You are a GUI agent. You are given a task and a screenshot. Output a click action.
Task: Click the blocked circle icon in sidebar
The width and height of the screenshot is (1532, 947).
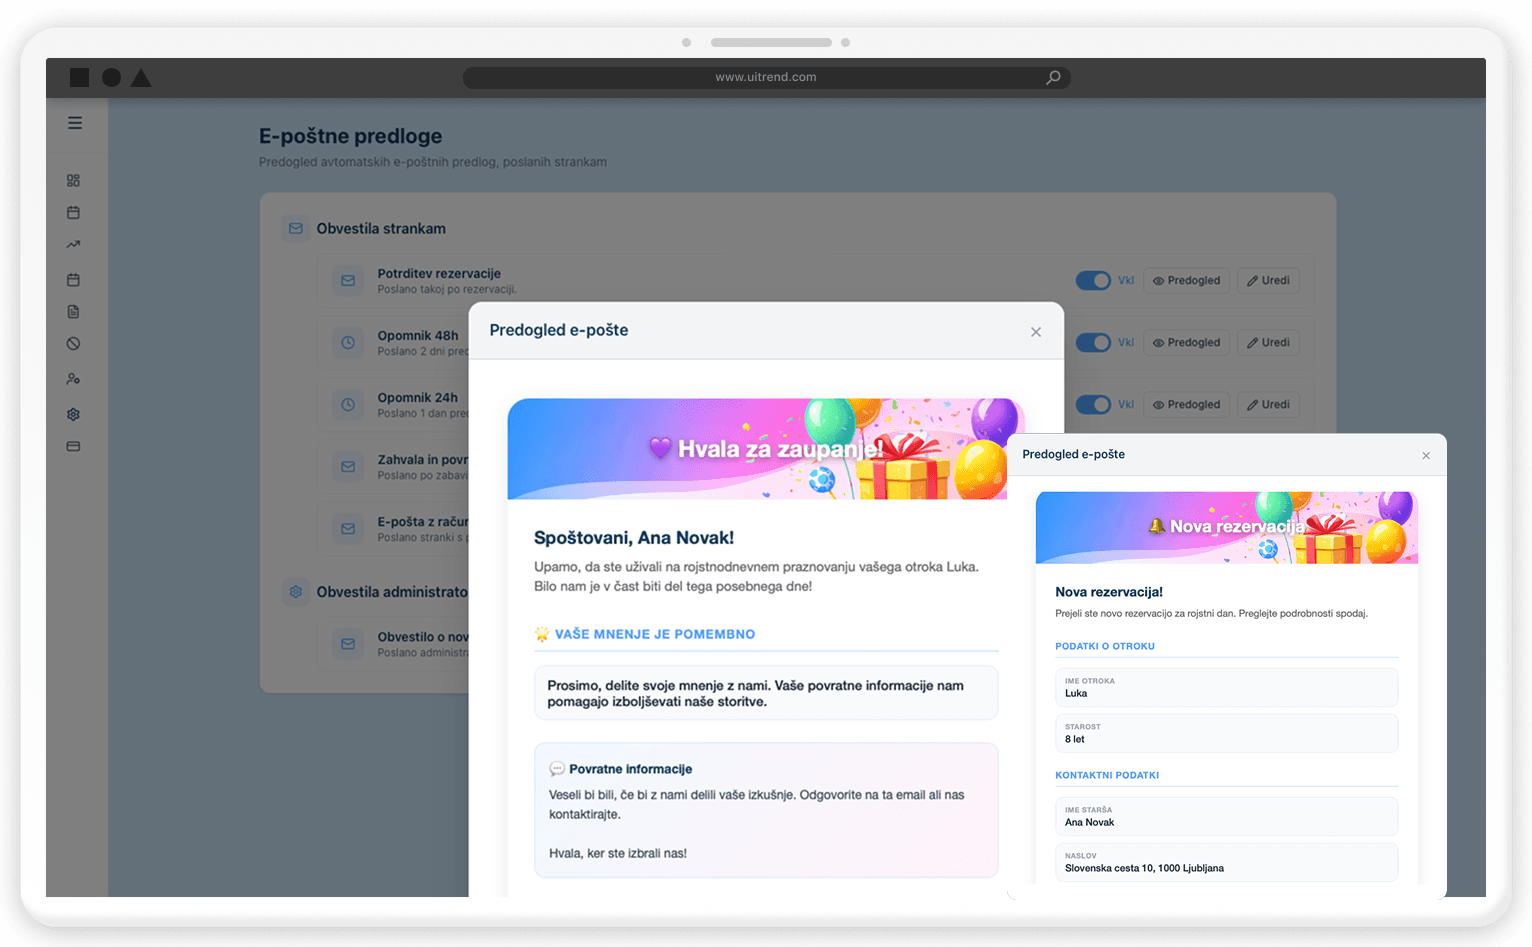pos(73,344)
